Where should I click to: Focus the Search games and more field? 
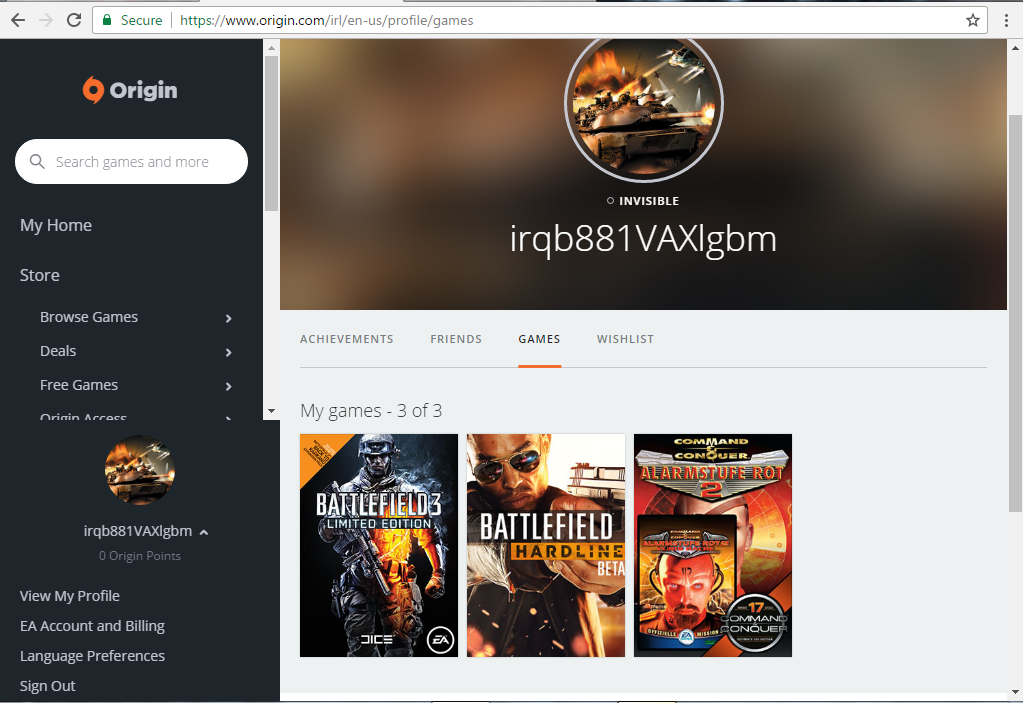tap(131, 161)
